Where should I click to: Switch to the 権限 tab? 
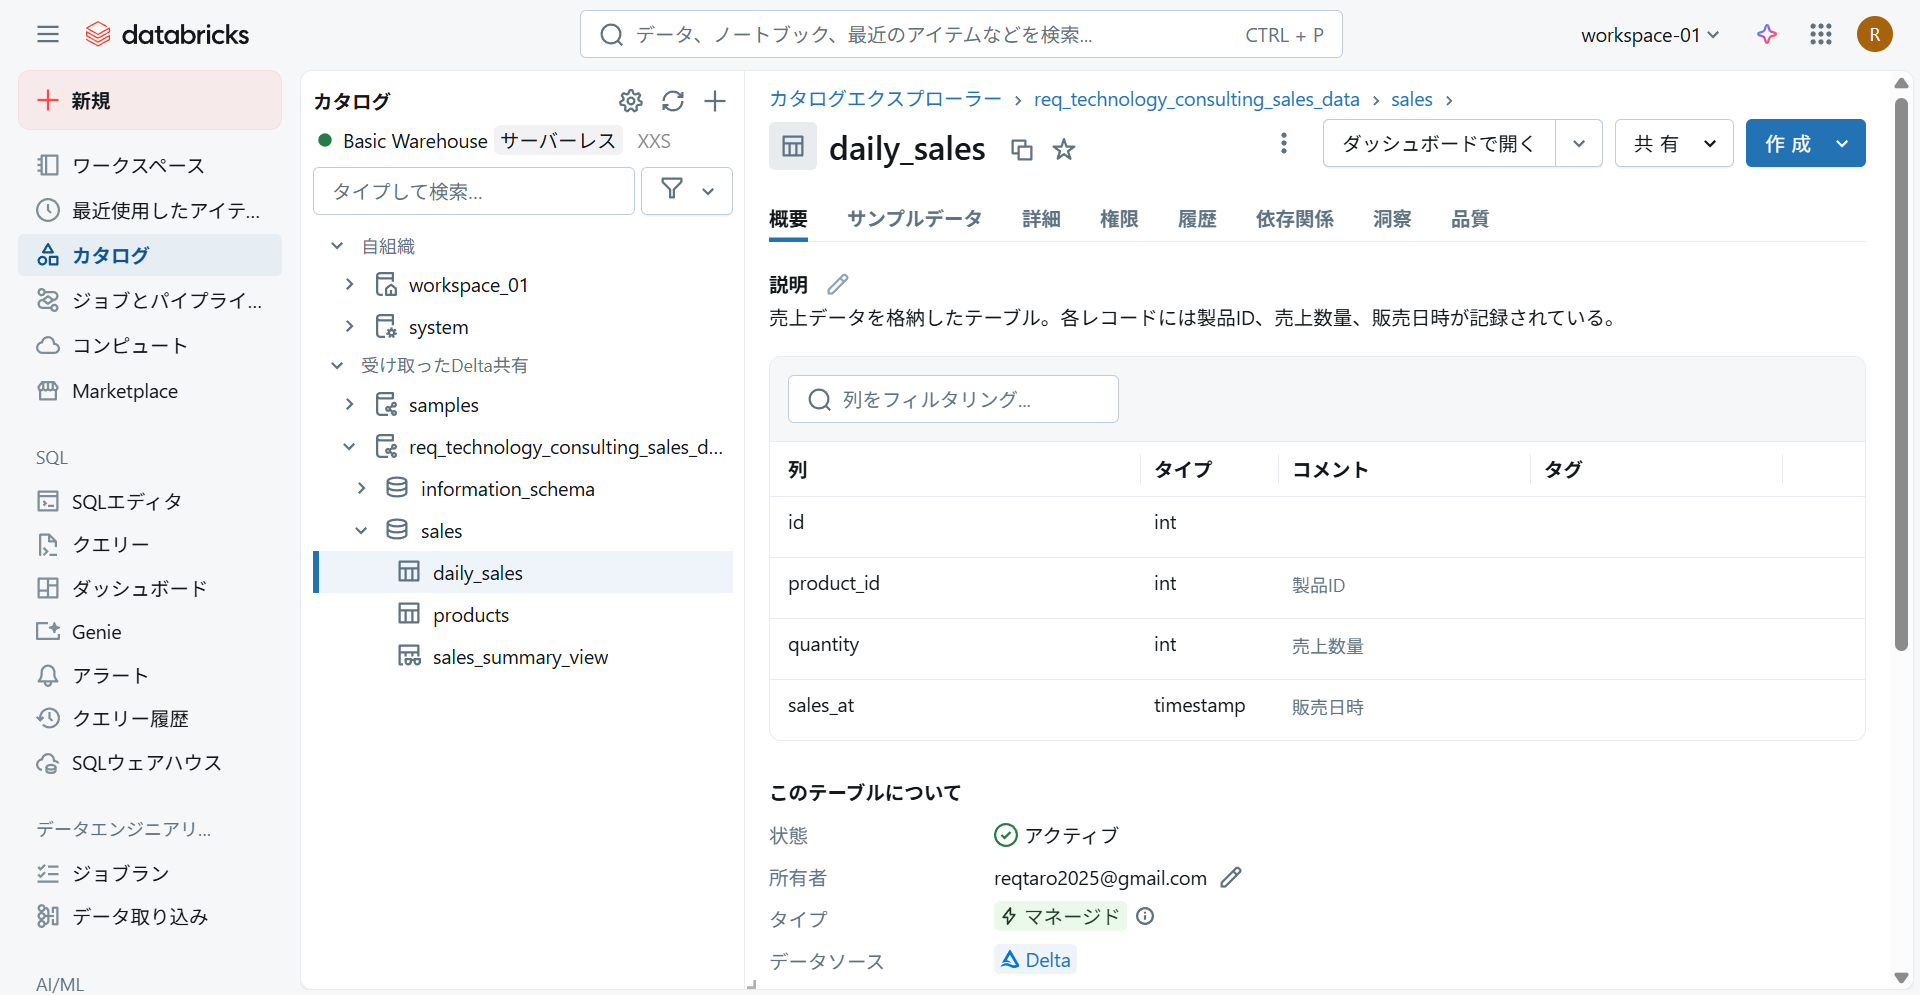click(x=1118, y=219)
